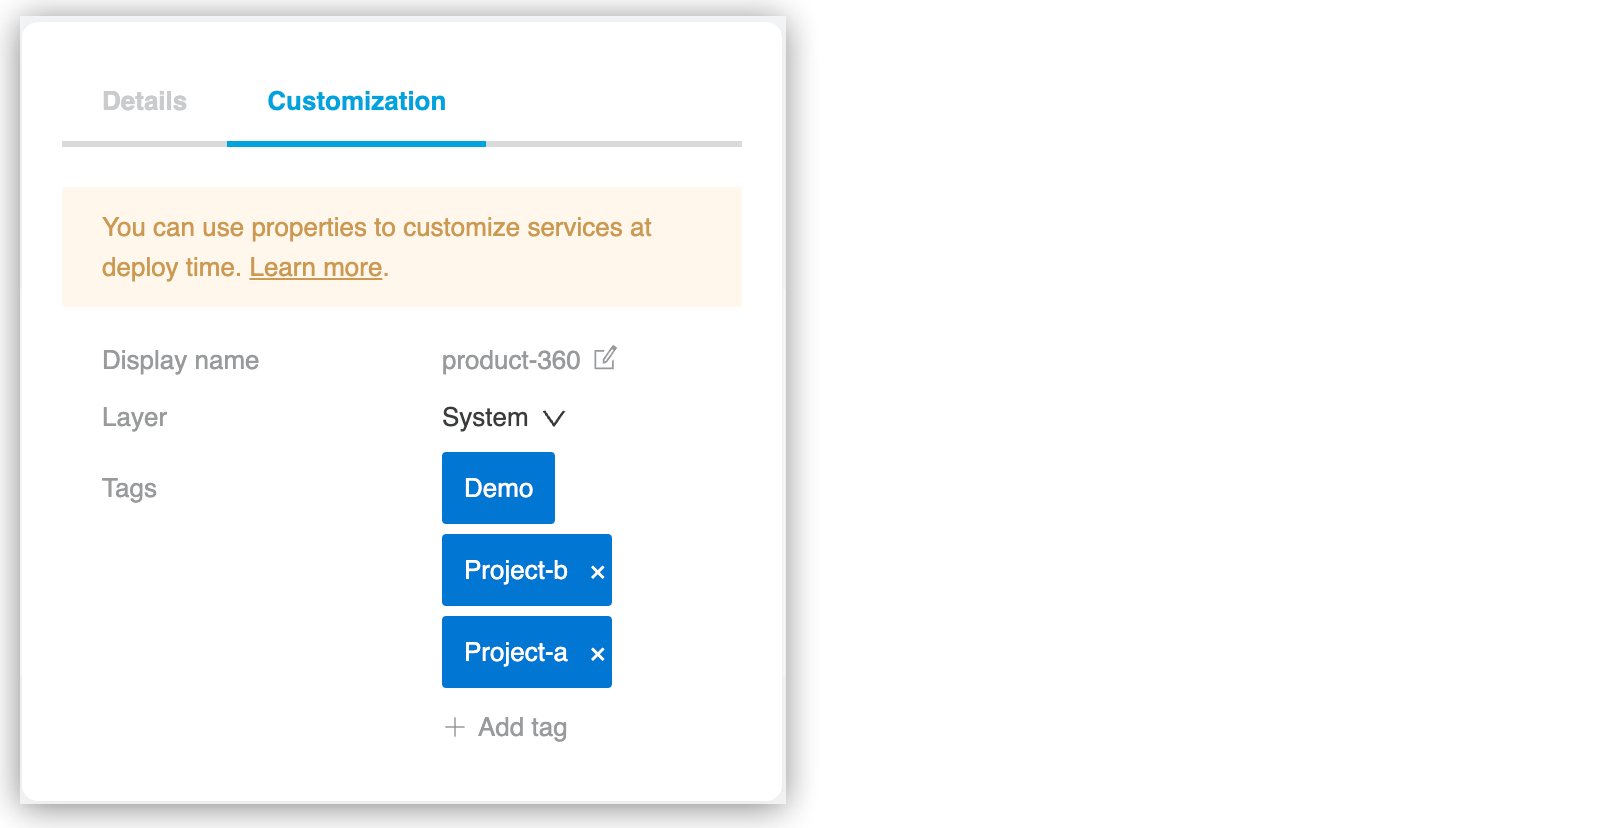This screenshot has width=1618, height=828.
Task: Remove the Project-a tag using its x icon
Action: pos(597,652)
